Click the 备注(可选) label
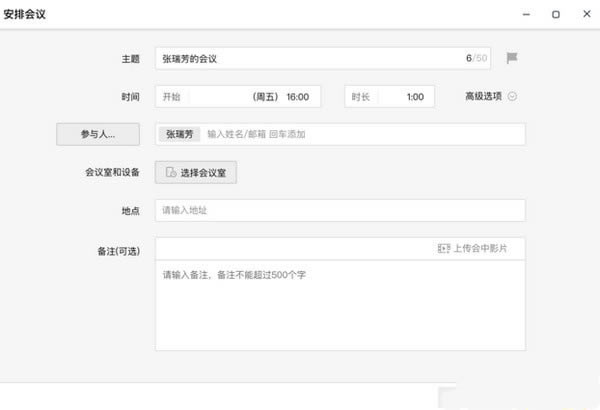Screen dimensions: 600x410 119,252
